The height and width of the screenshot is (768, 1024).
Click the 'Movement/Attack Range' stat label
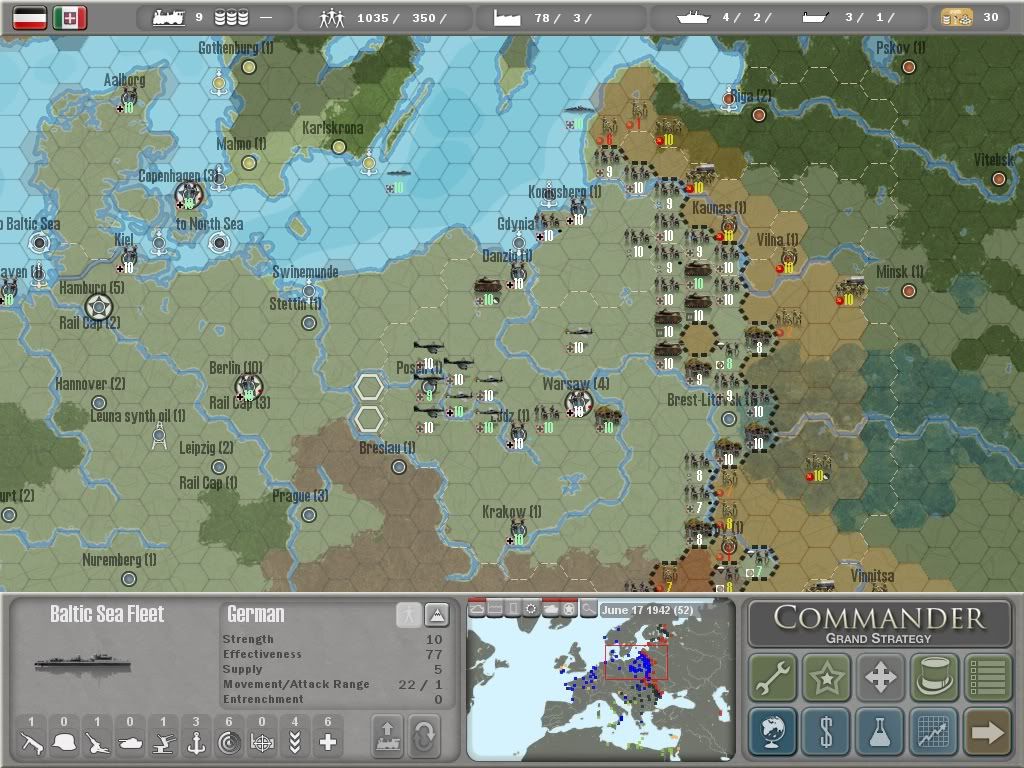pyautogui.click(x=296, y=684)
